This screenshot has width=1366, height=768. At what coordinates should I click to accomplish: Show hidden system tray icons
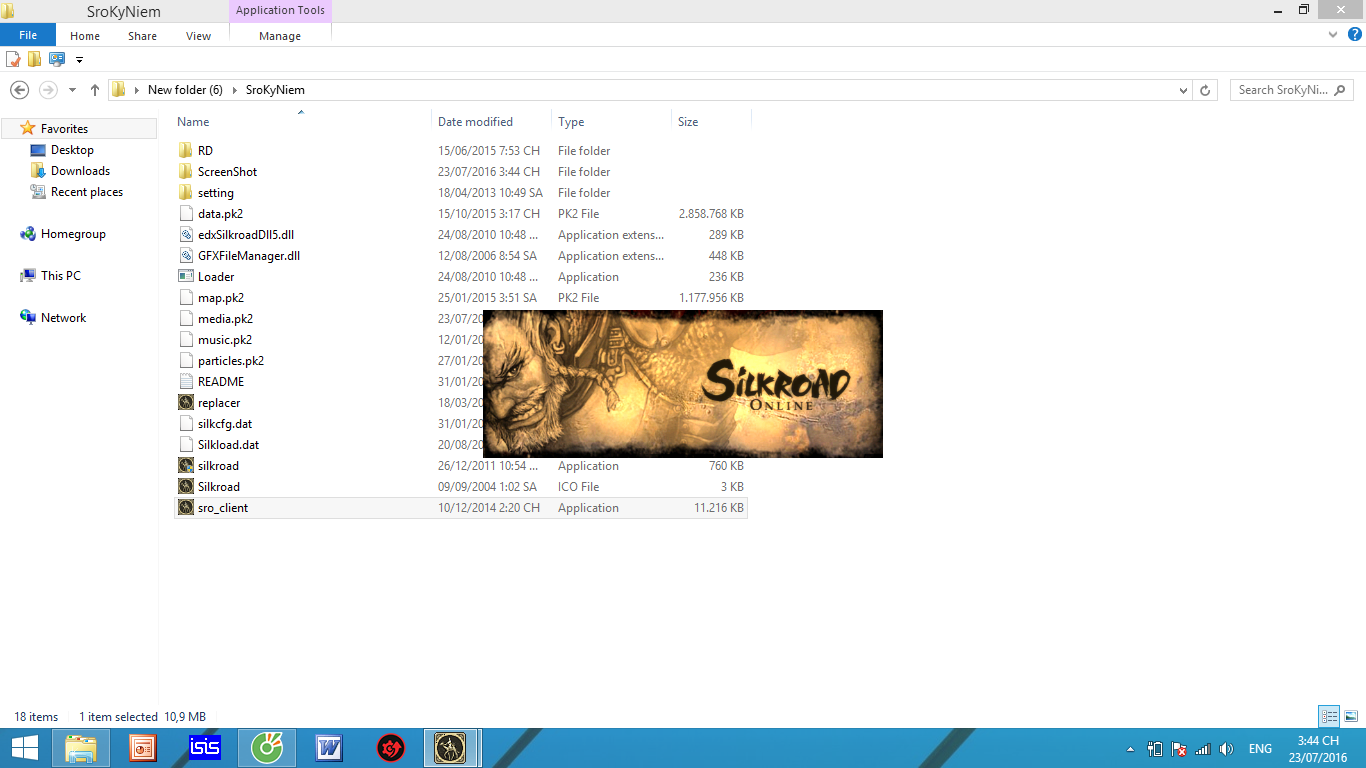[1130, 748]
